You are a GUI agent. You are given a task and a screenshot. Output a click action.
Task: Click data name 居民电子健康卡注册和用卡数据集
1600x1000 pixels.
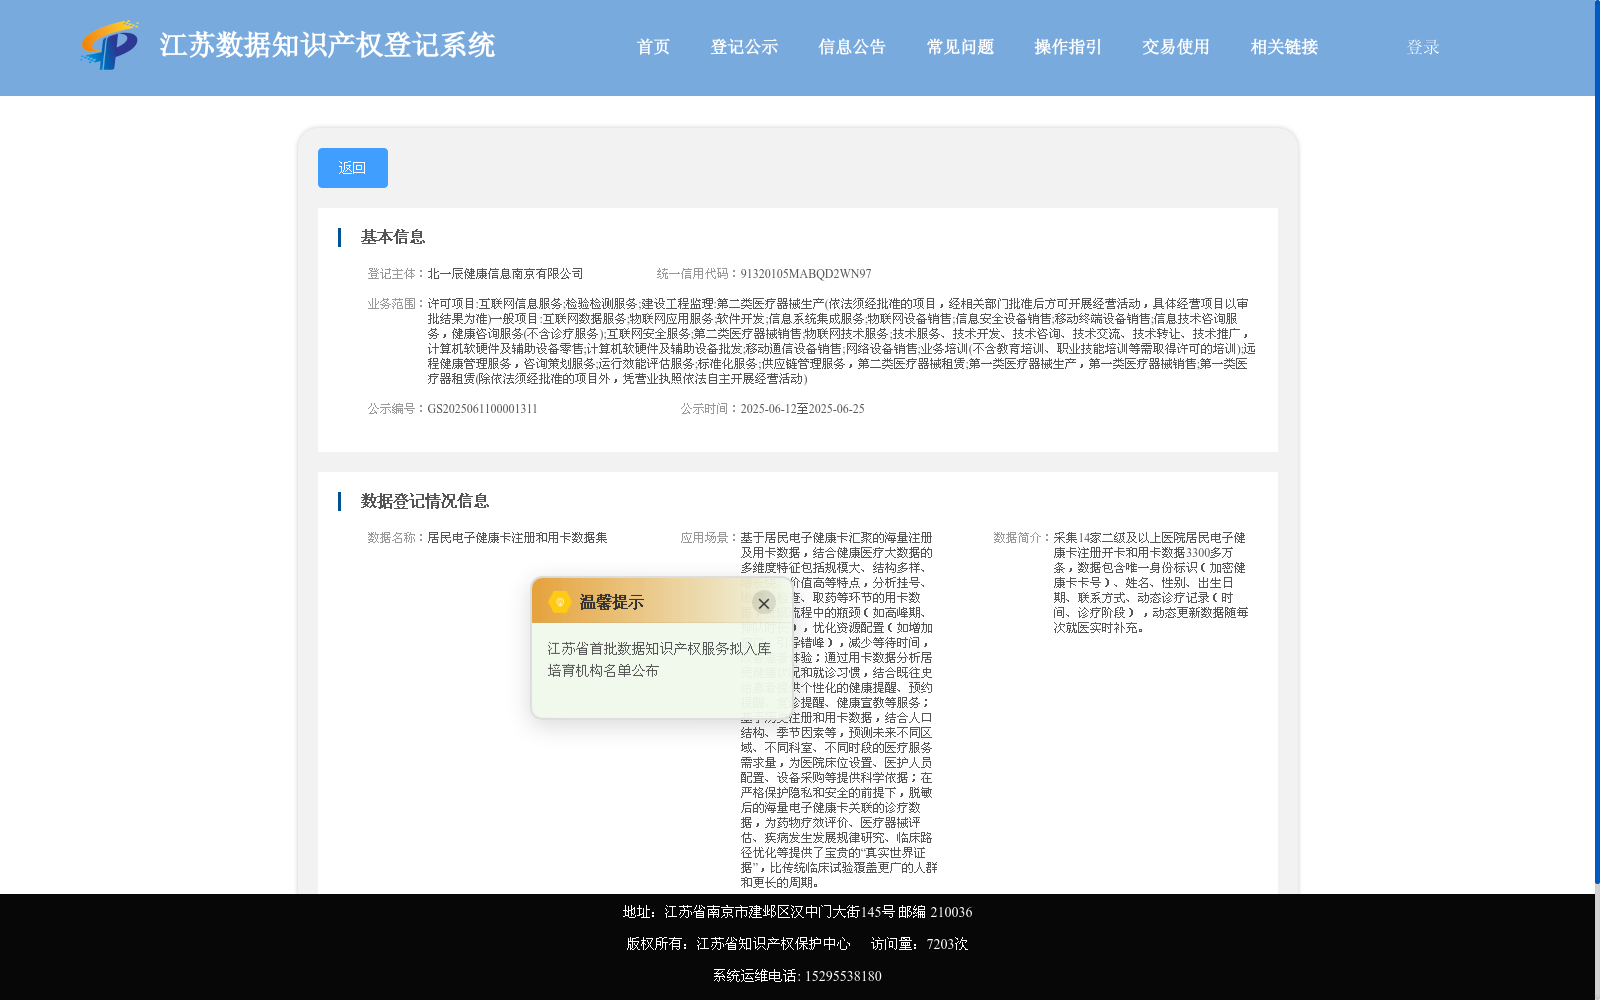[518, 538]
